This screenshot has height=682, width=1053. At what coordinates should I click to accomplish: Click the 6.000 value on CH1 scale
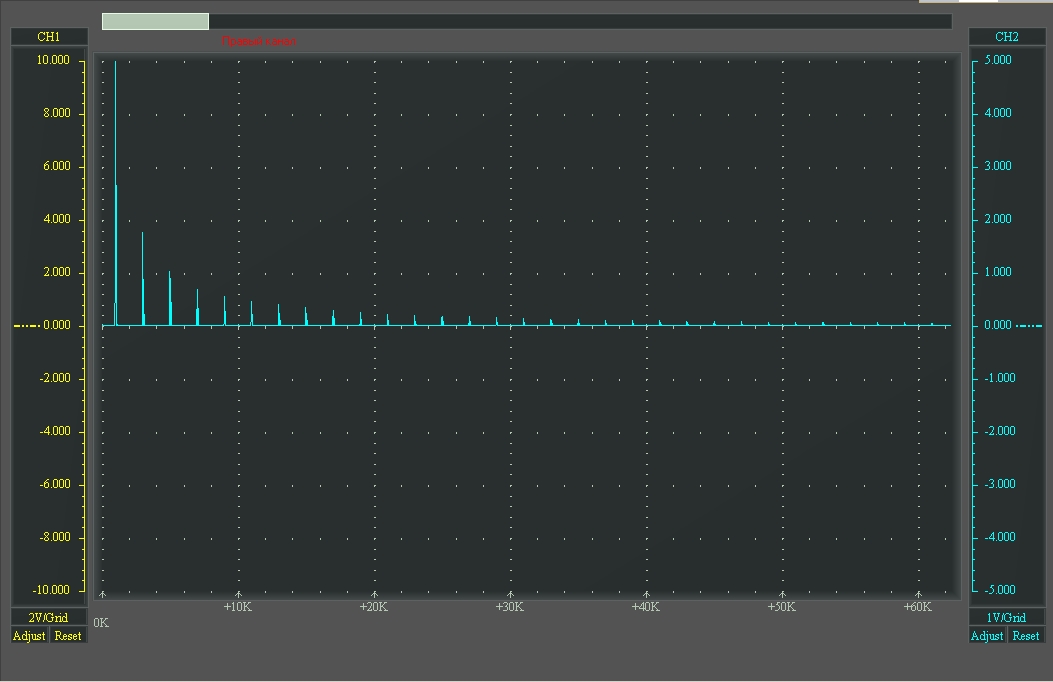[x=56, y=166]
